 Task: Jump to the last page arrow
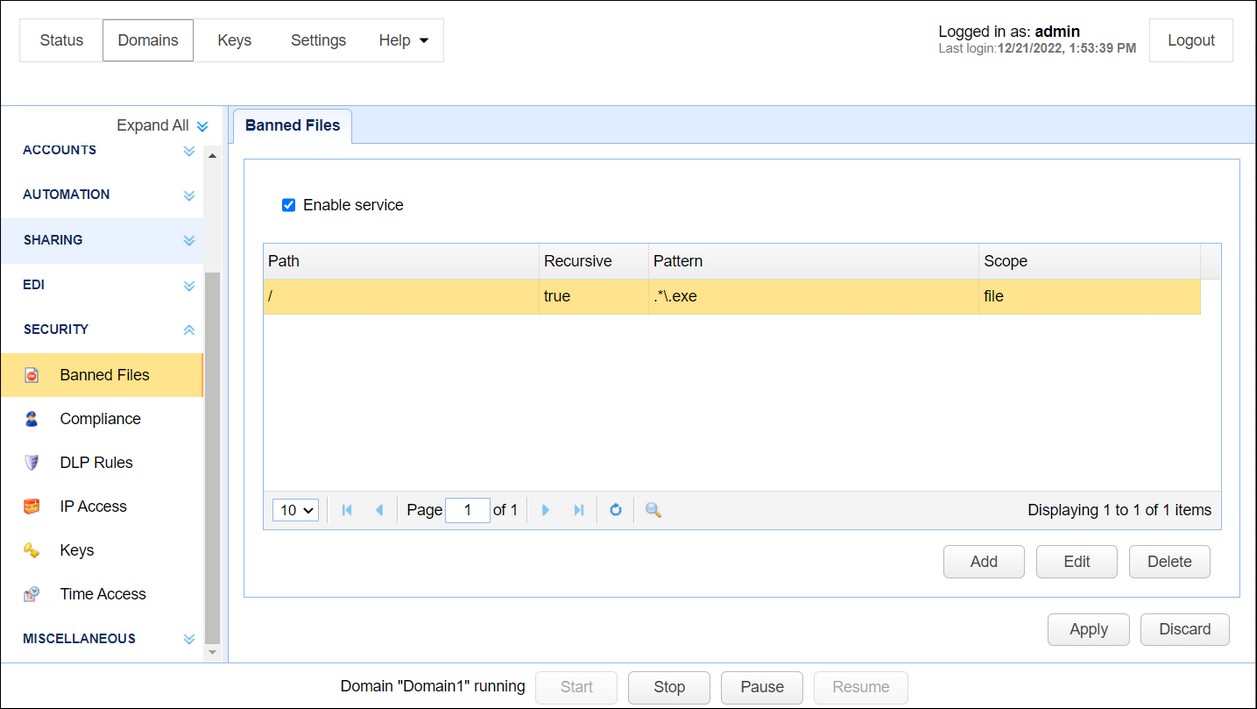click(578, 510)
